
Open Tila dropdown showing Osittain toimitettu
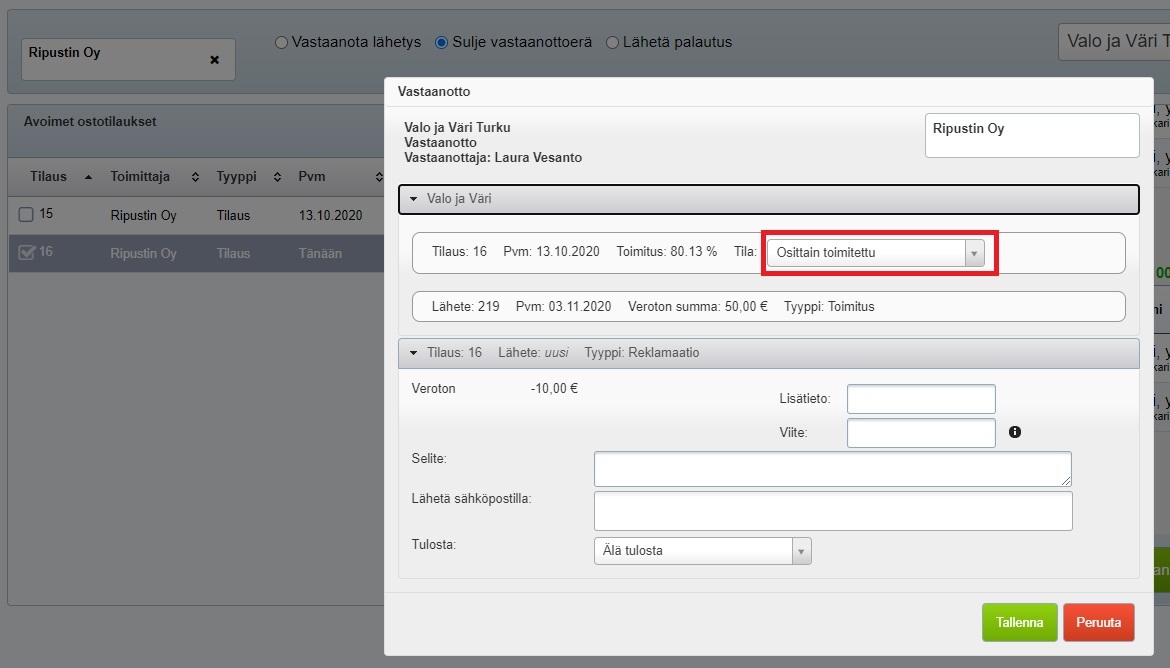pos(876,253)
